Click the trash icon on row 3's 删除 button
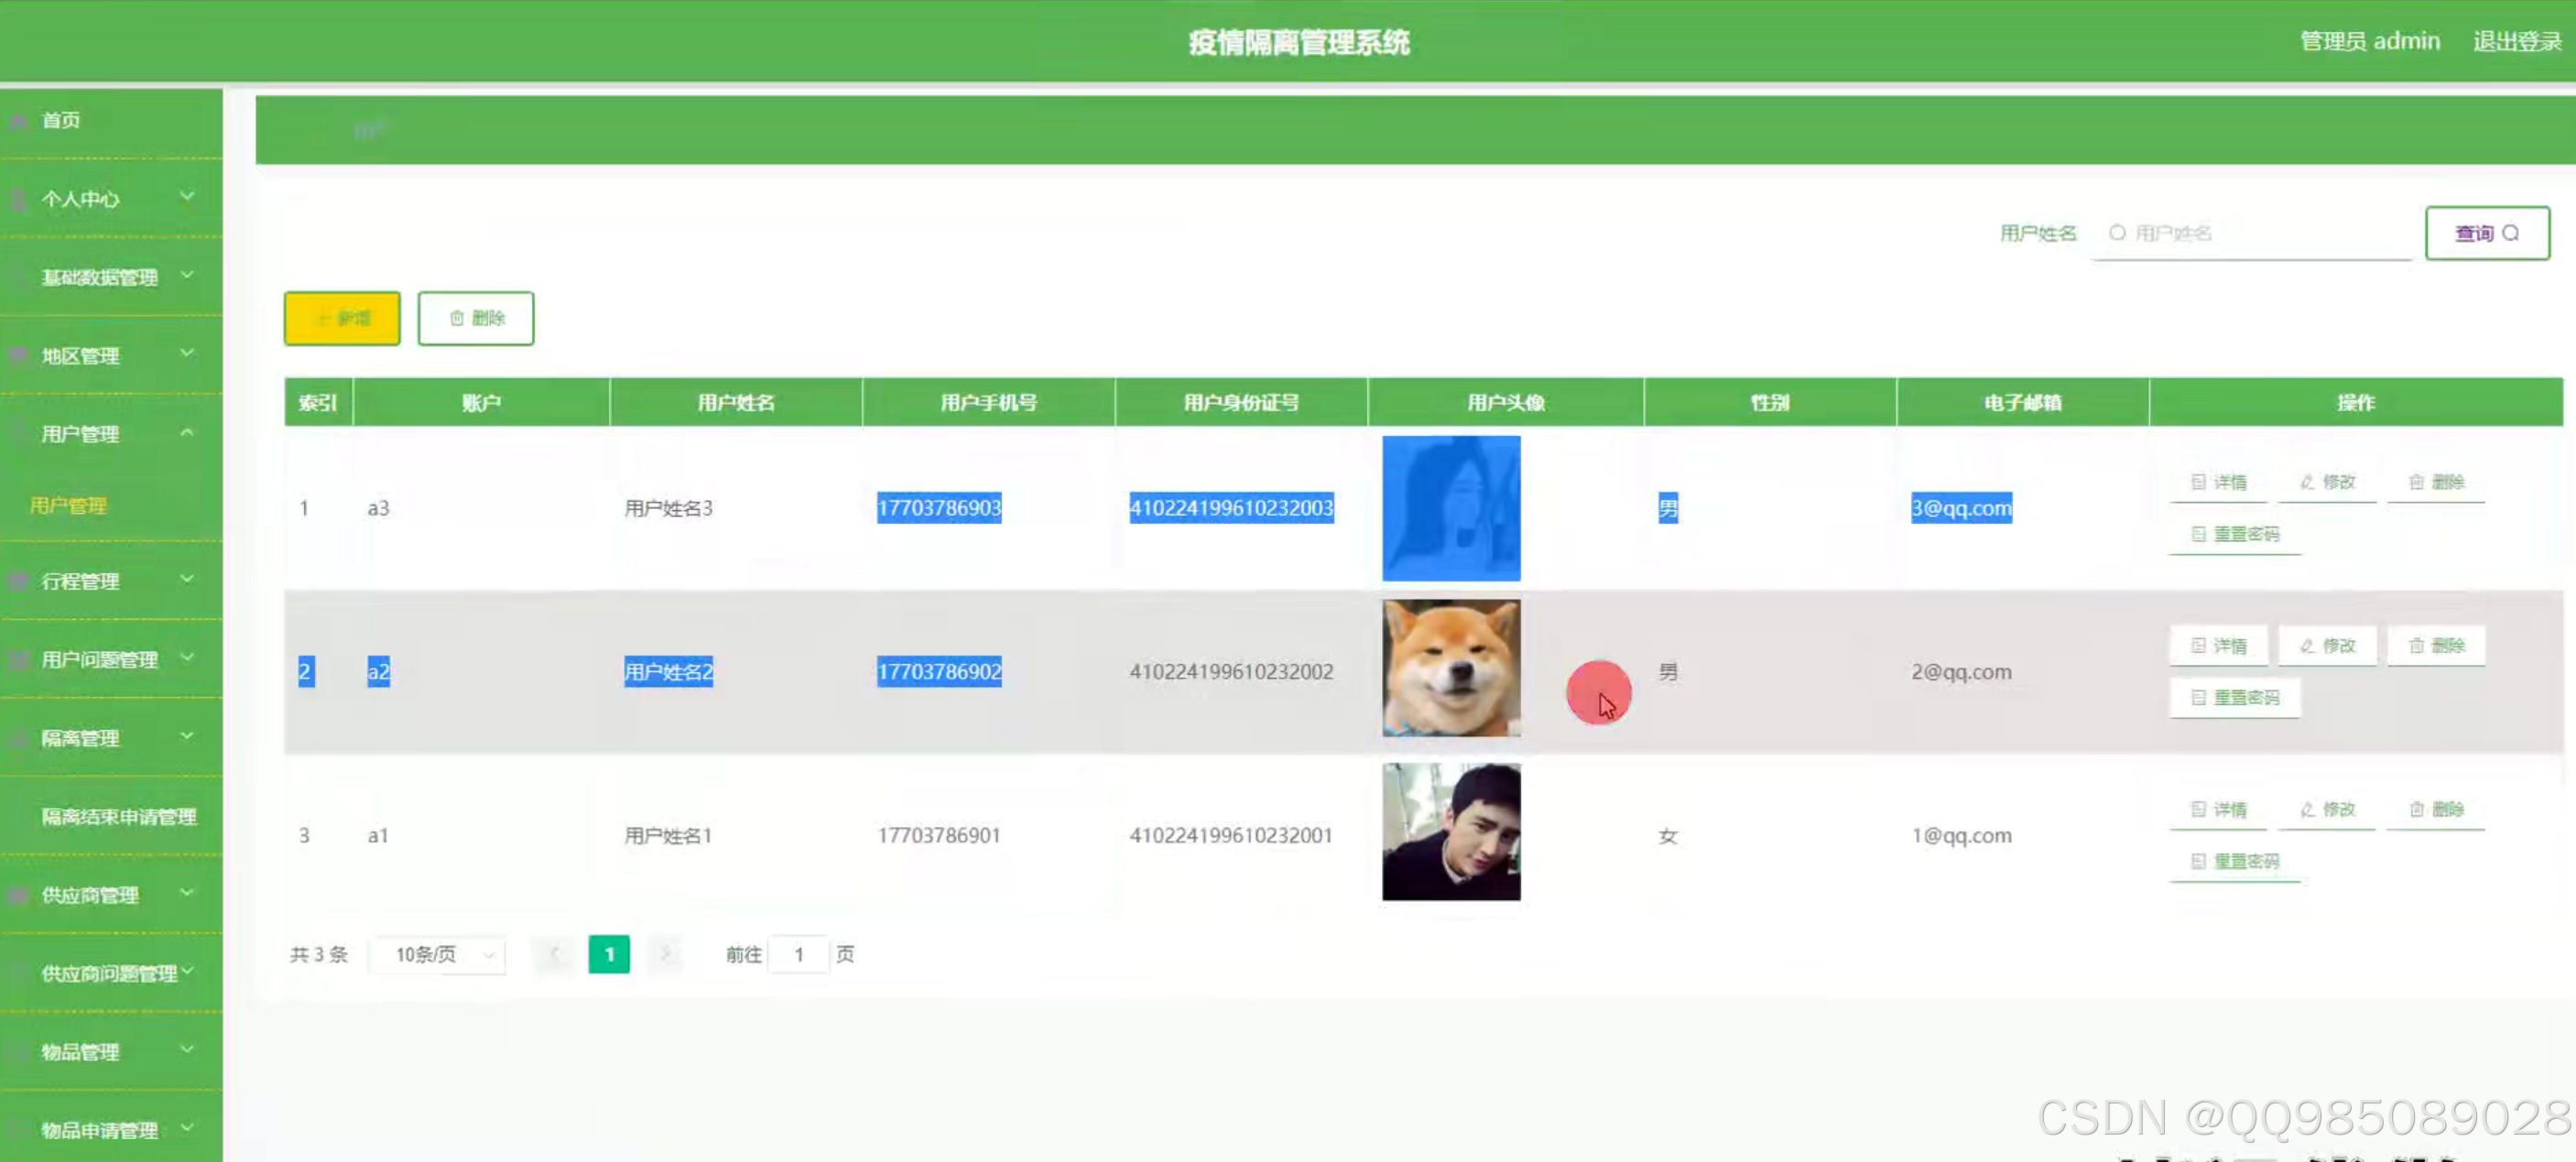The height and width of the screenshot is (1162, 2576). 2416,809
